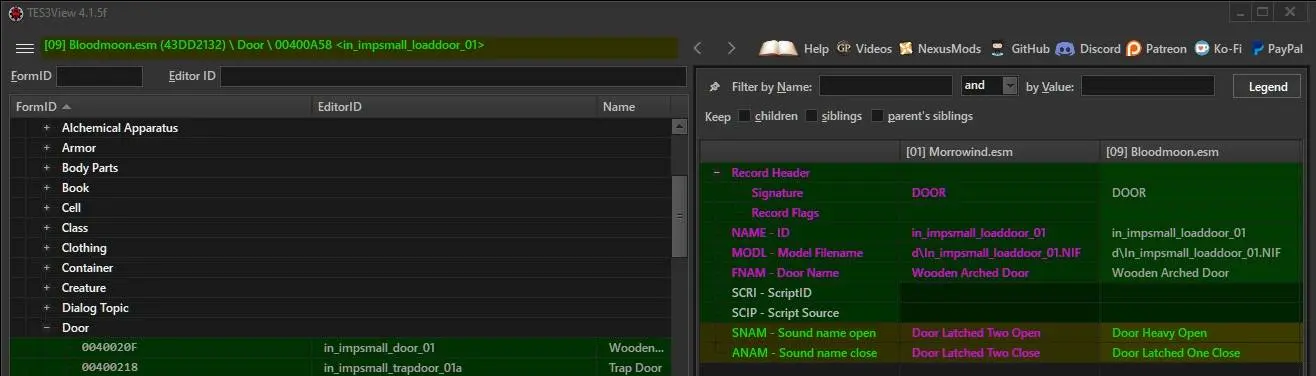Click the Filter by Name field

click(x=886, y=86)
